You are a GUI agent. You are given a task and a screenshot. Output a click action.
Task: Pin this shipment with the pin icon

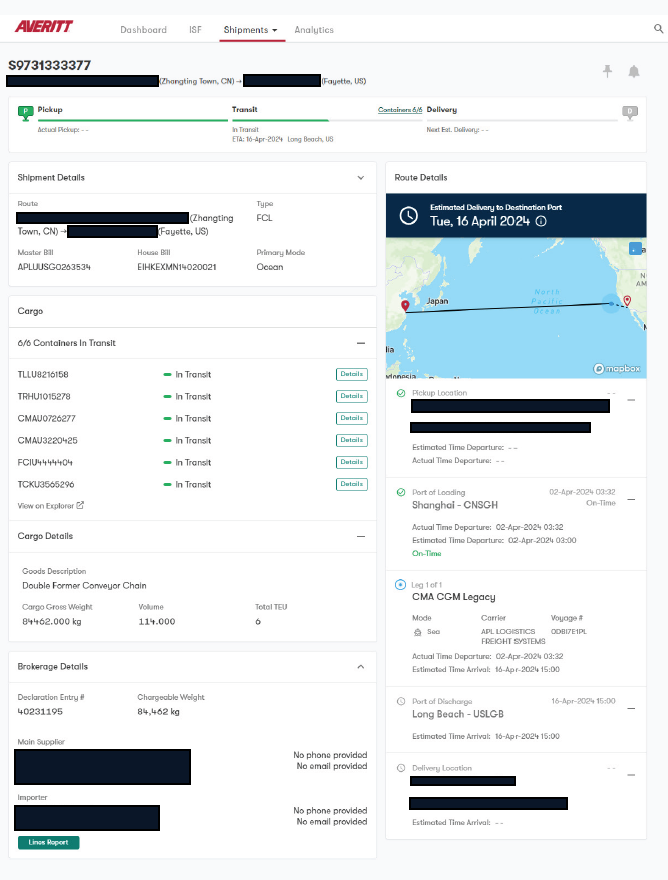[607, 71]
